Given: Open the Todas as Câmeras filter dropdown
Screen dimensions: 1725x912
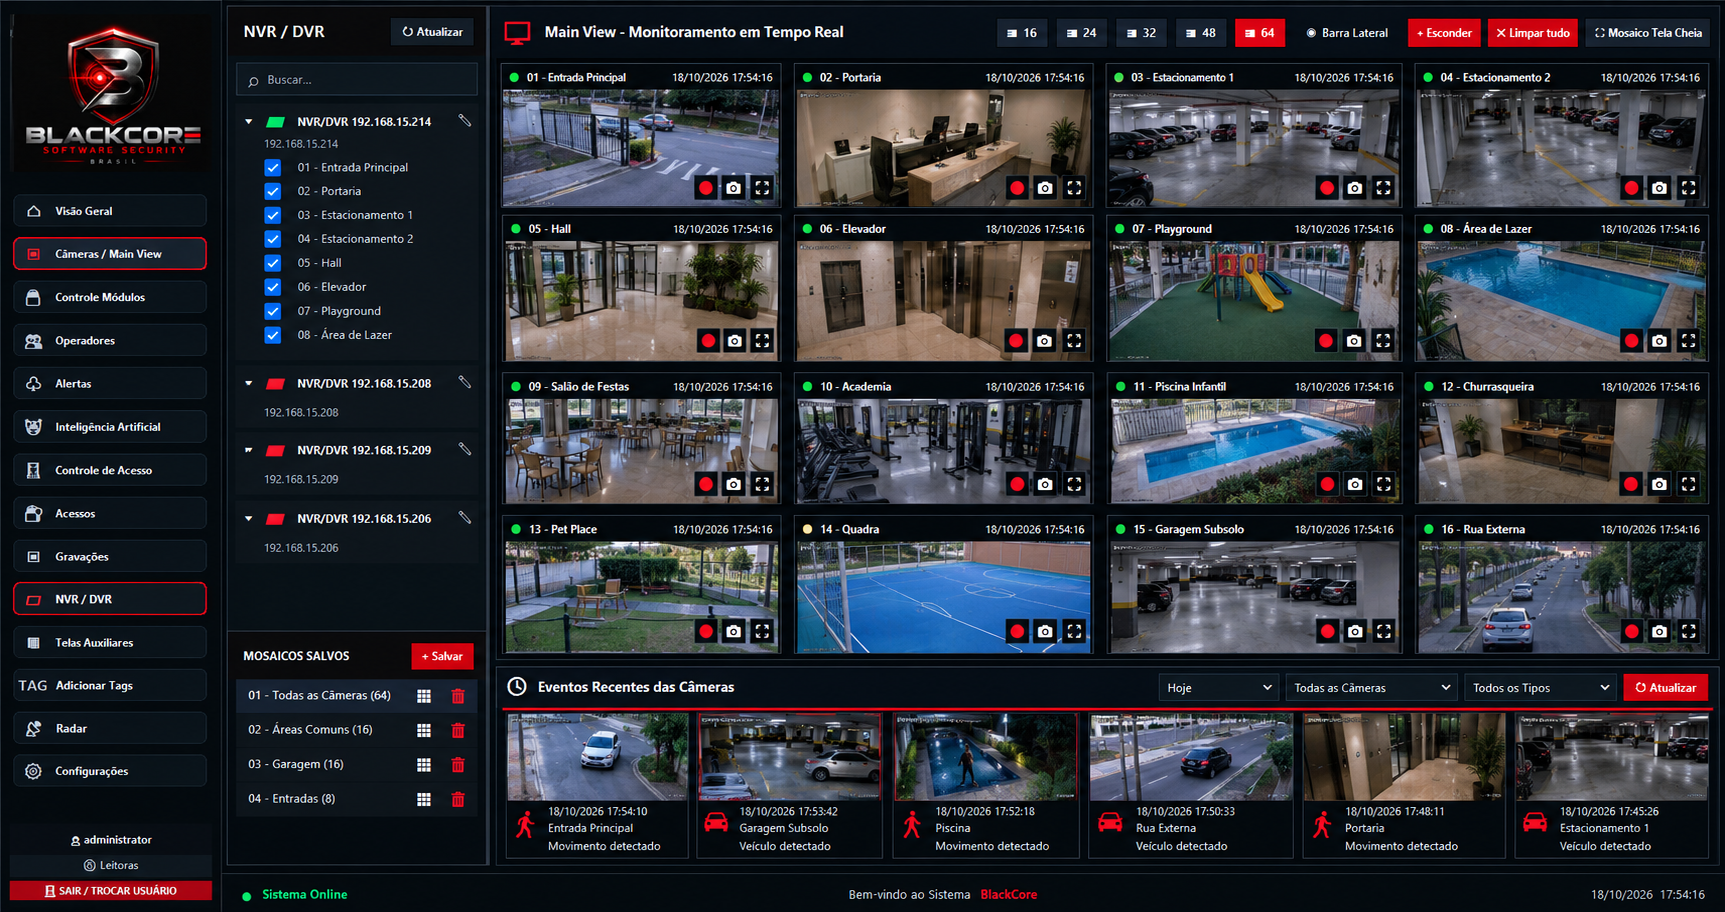Looking at the screenshot, I should 1370,688.
